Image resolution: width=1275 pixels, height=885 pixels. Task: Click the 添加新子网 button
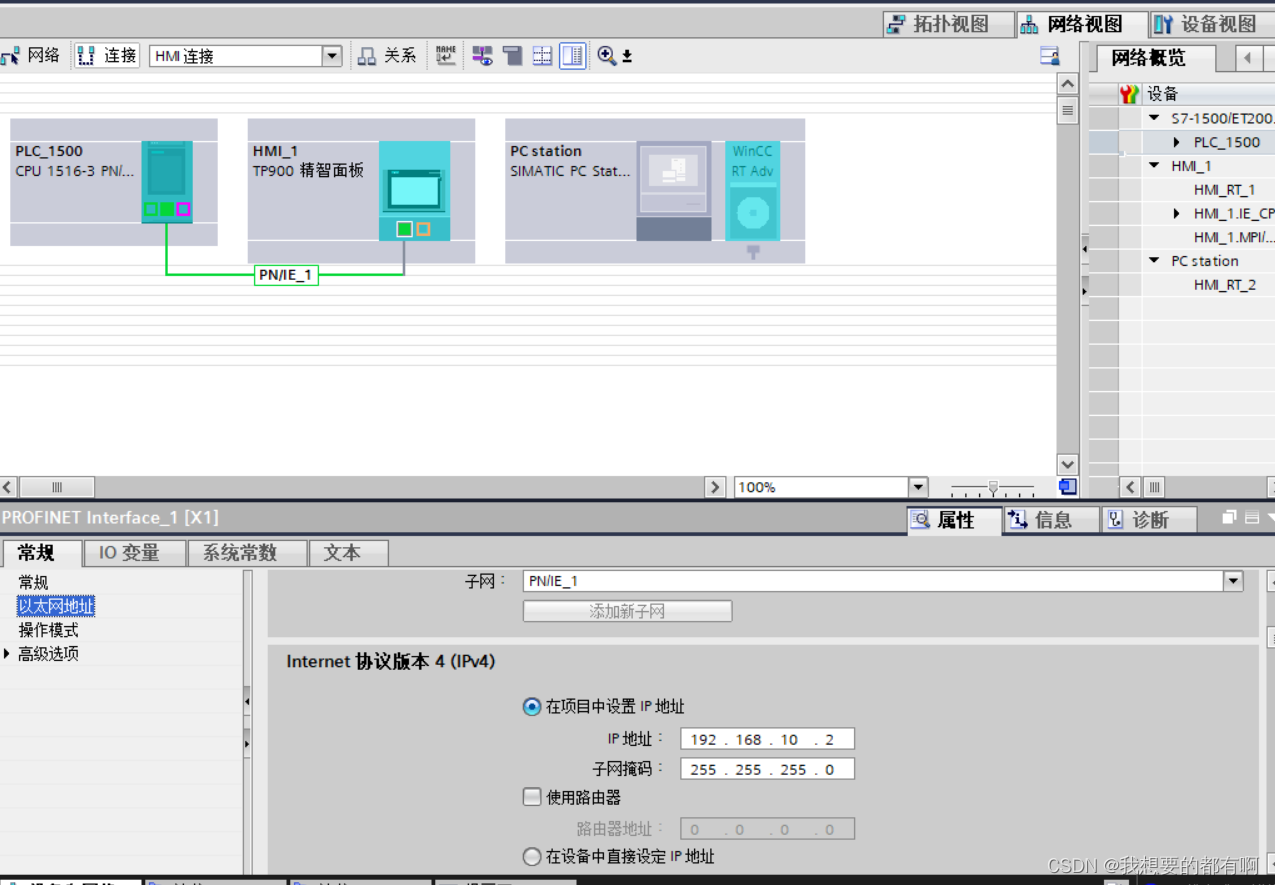pos(627,611)
